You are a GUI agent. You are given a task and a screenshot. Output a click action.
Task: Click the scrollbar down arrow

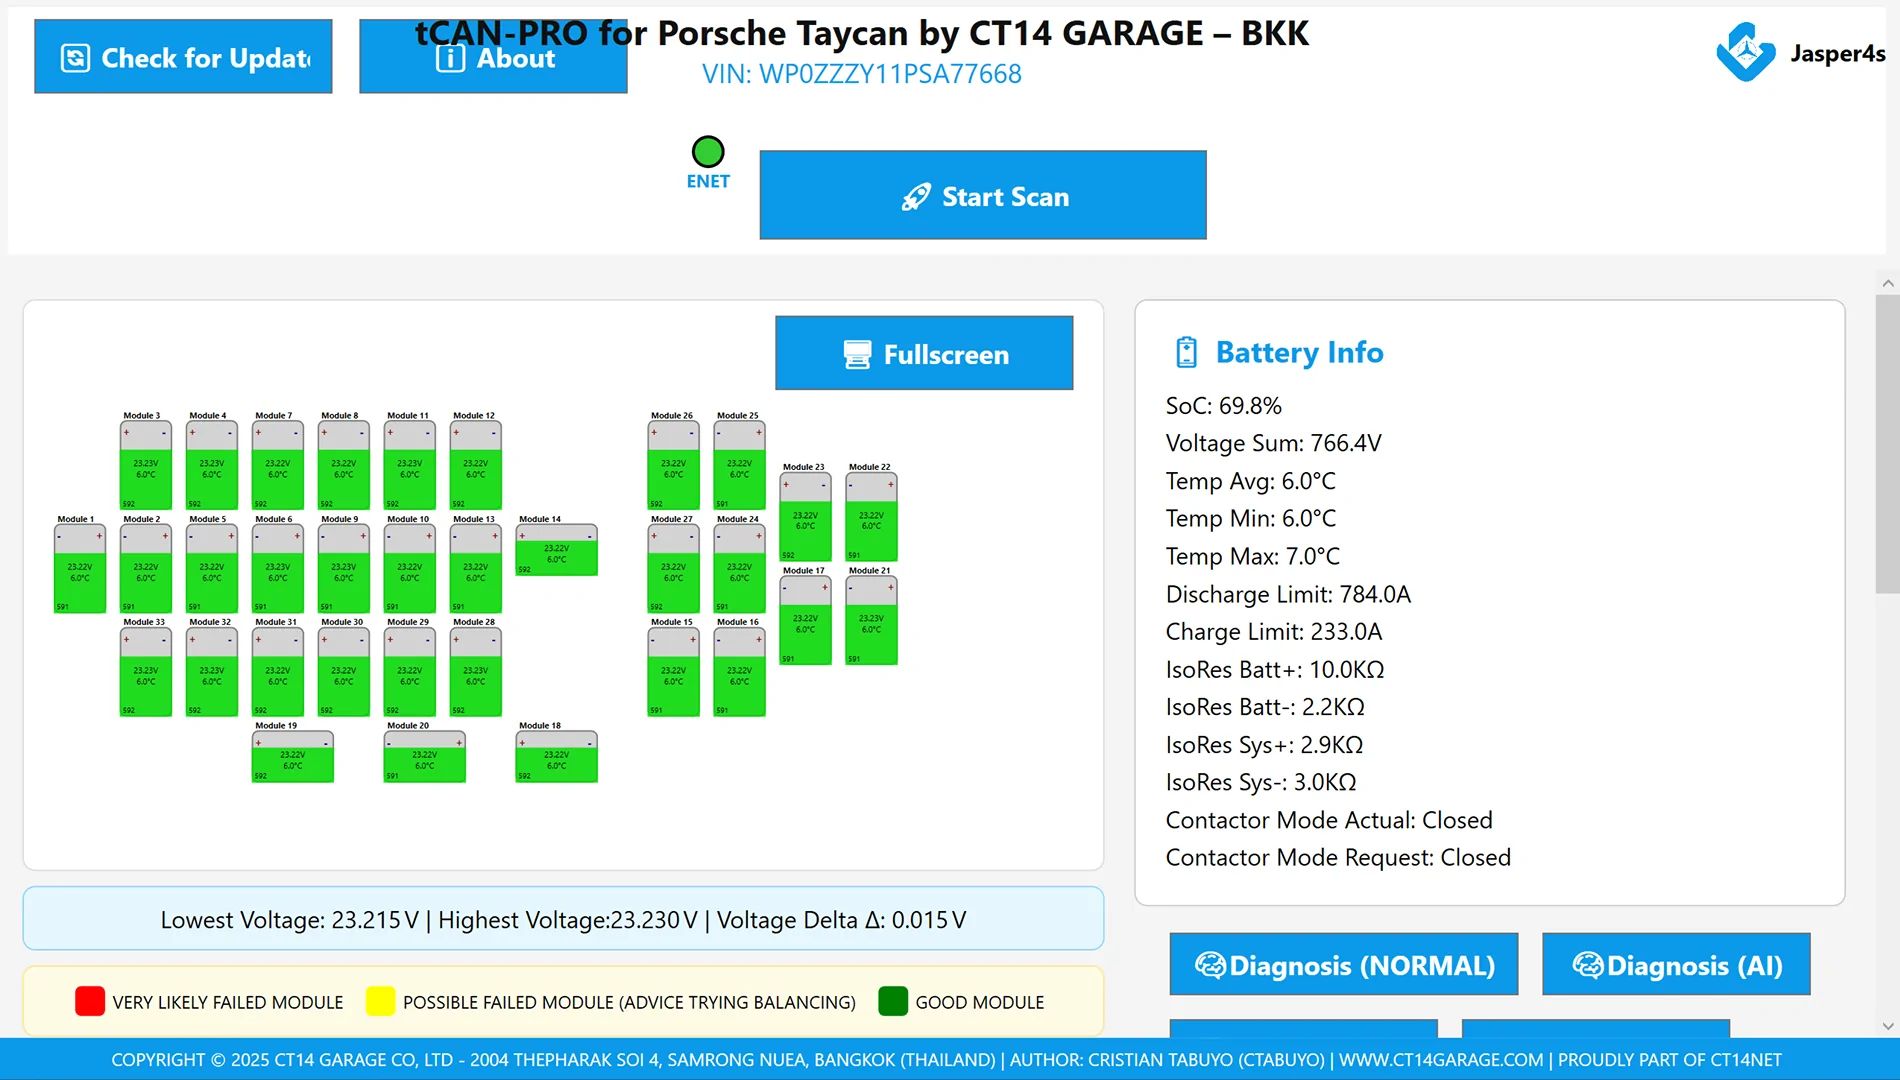click(x=1888, y=1026)
